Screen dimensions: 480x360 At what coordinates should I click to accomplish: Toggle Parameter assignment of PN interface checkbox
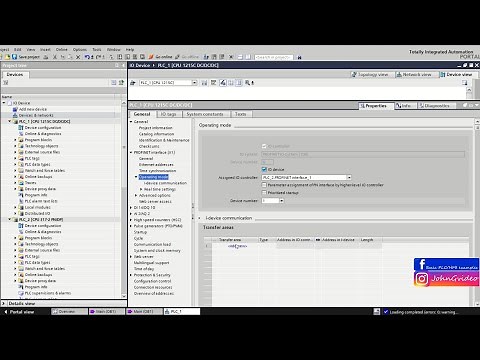coord(264,185)
